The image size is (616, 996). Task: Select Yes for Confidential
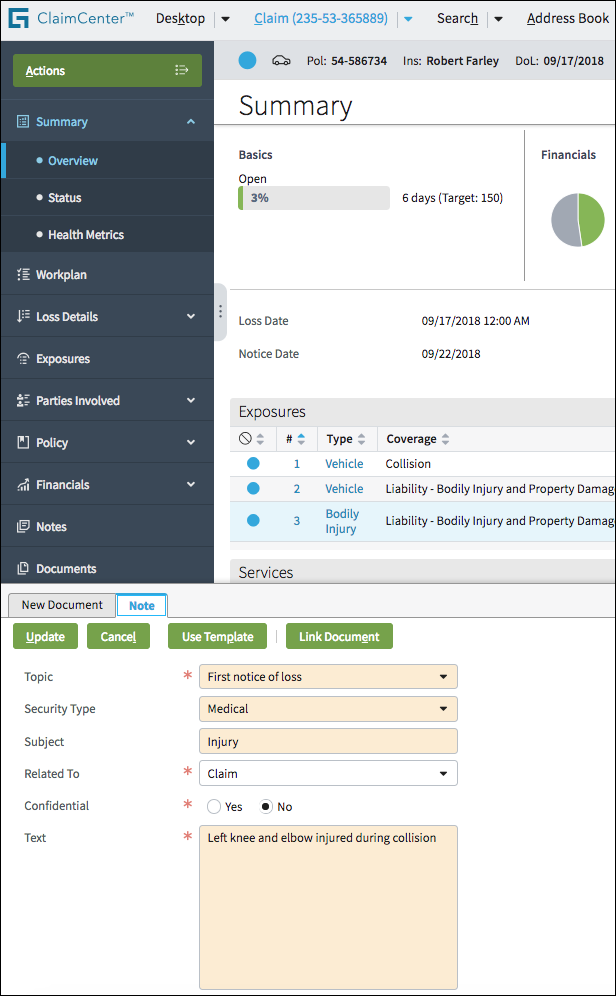pyautogui.click(x=214, y=807)
